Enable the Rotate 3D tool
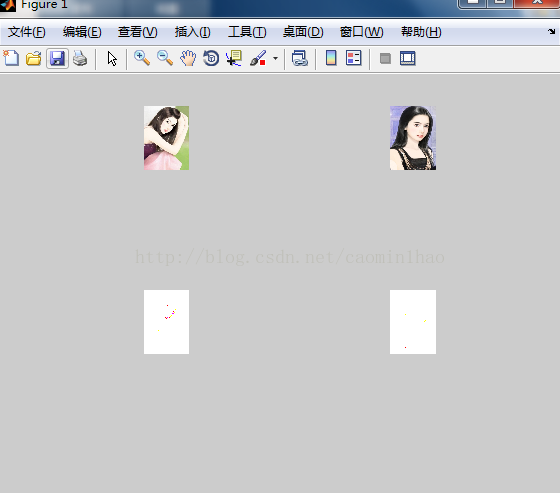The width and height of the screenshot is (560, 493). click(x=211, y=58)
